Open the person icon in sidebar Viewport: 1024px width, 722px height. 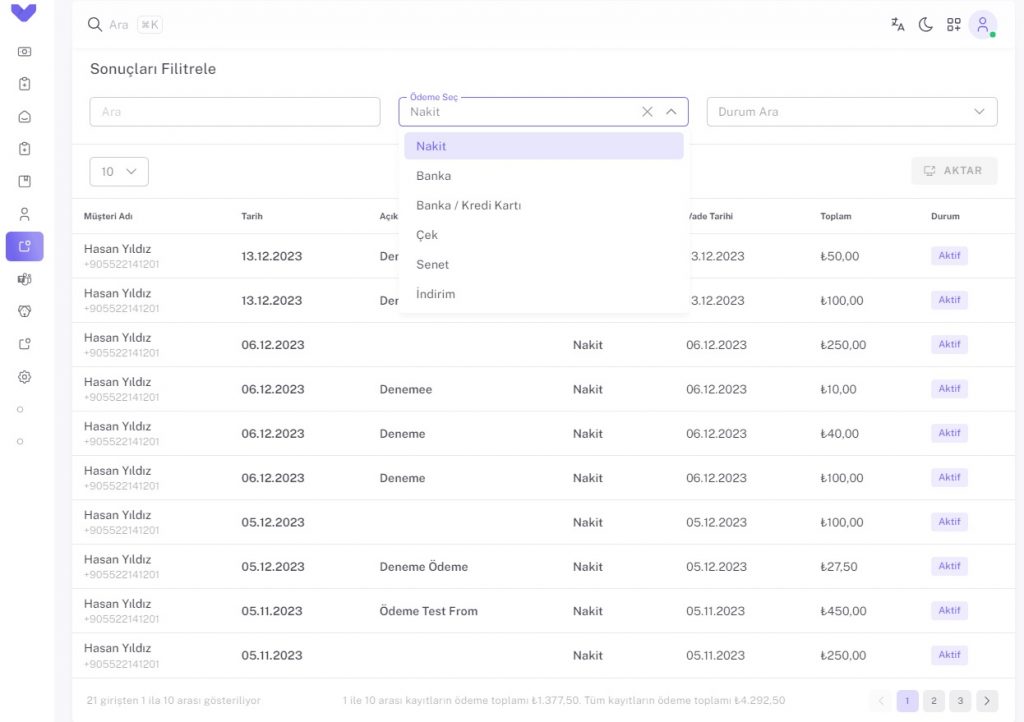[24, 214]
